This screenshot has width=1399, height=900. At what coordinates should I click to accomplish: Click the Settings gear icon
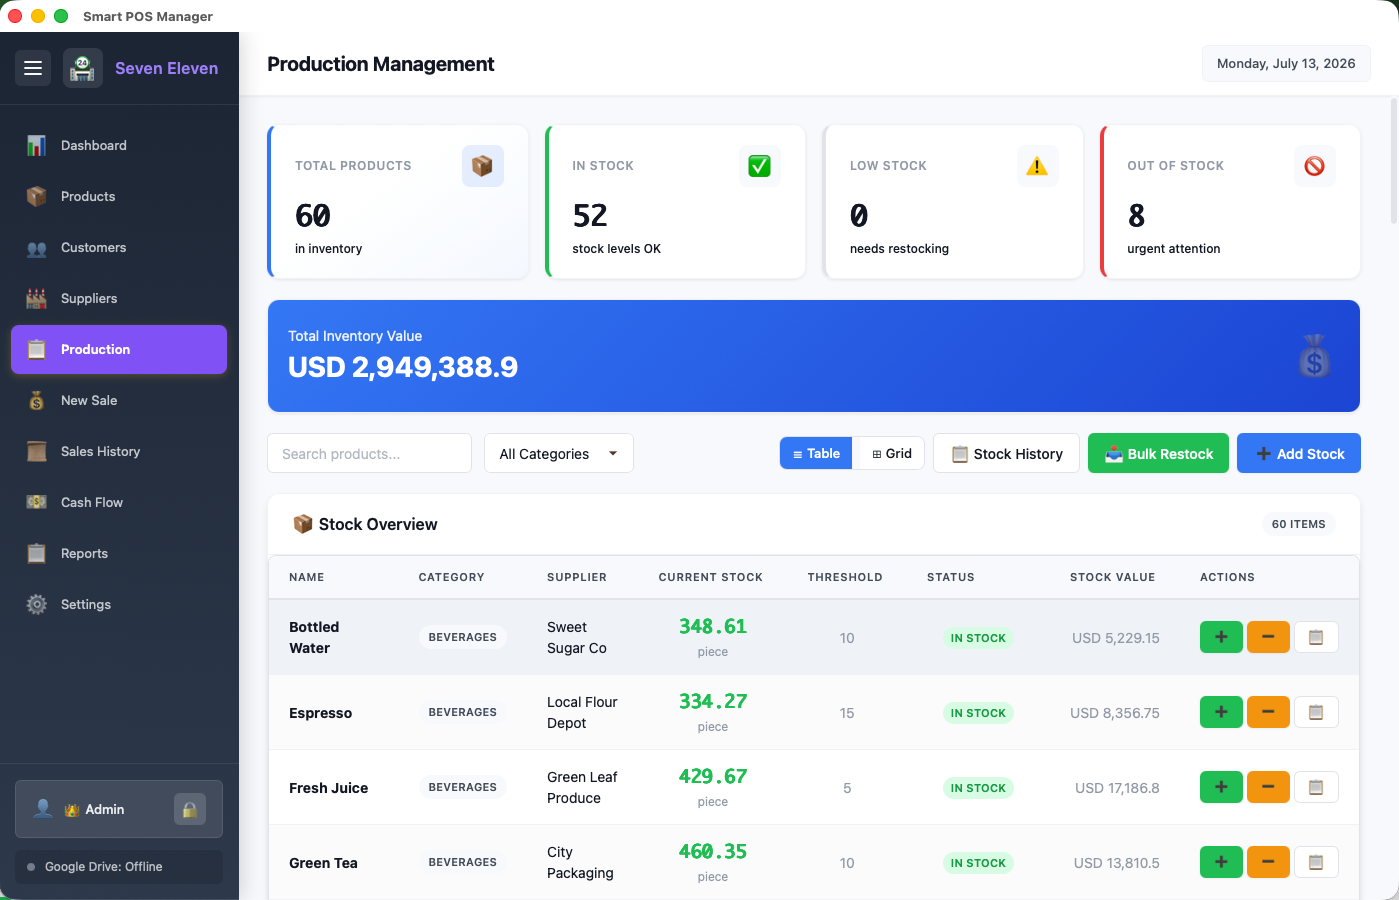coord(37,604)
